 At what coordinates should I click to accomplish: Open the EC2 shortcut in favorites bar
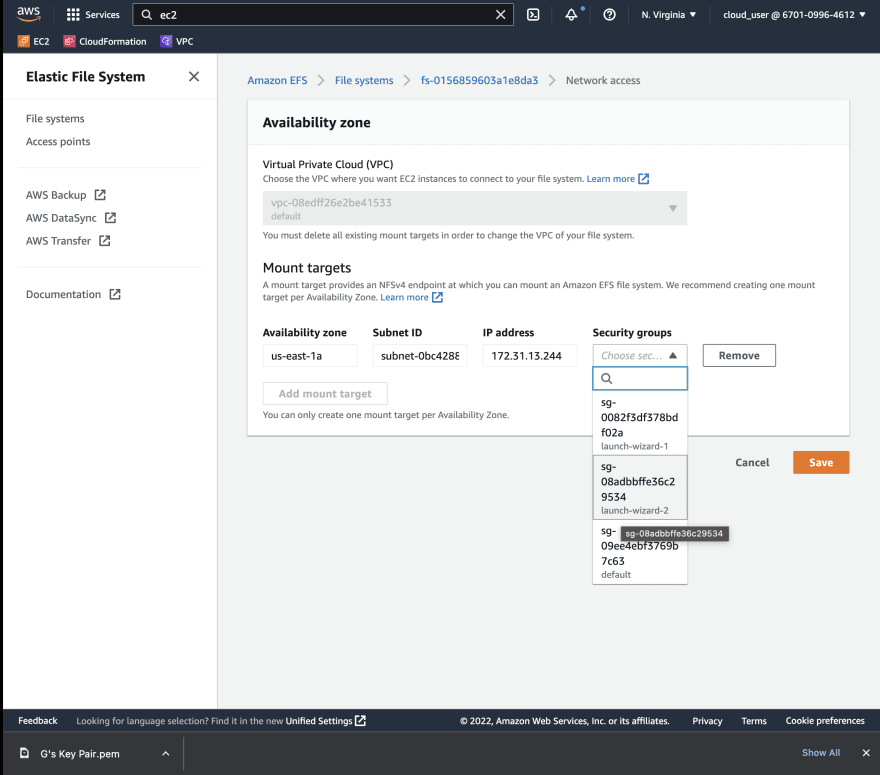[x=34, y=42]
